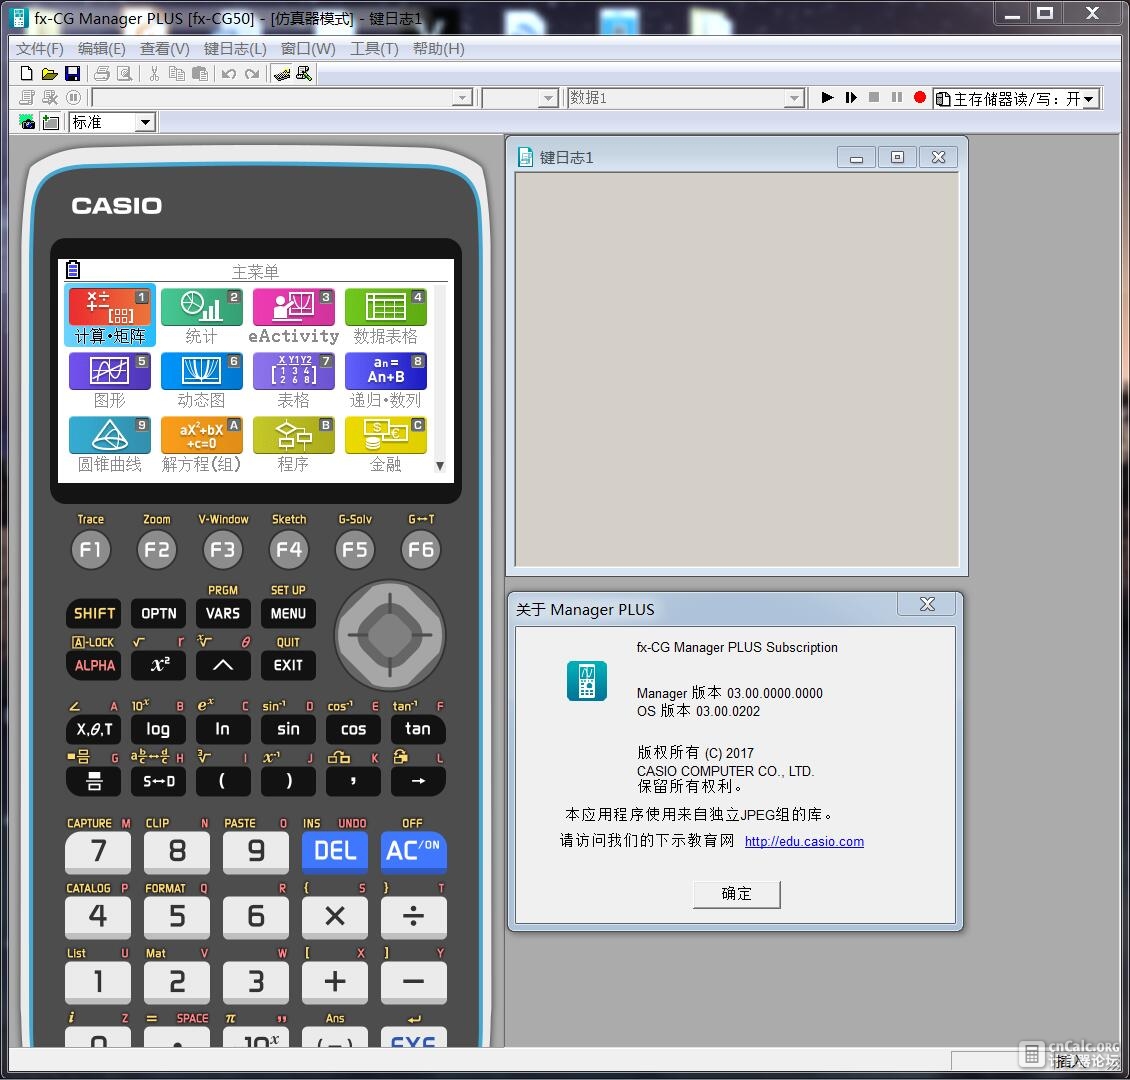Click the Cut scissors icon

pyautogui.click(x=154, y=73)
